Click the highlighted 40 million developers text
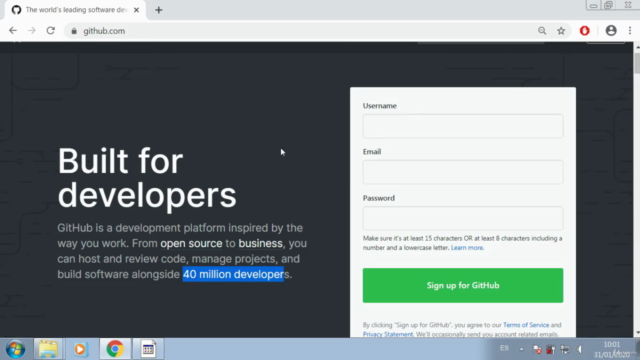The image size is (640, 360). tap(233, 274)
